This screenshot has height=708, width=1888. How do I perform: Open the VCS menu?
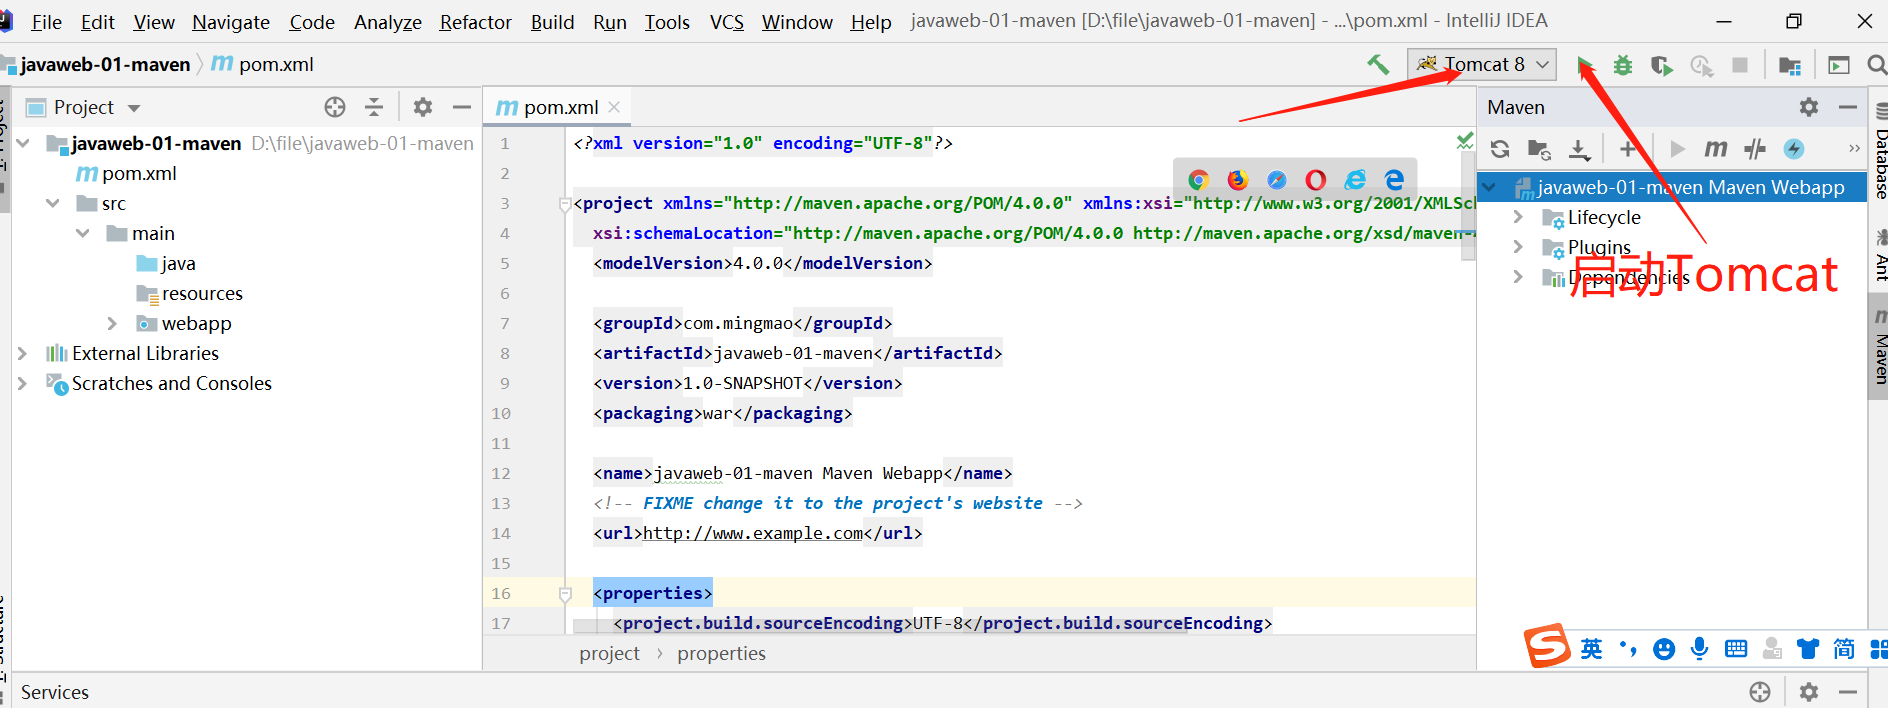tap(727, 22)
